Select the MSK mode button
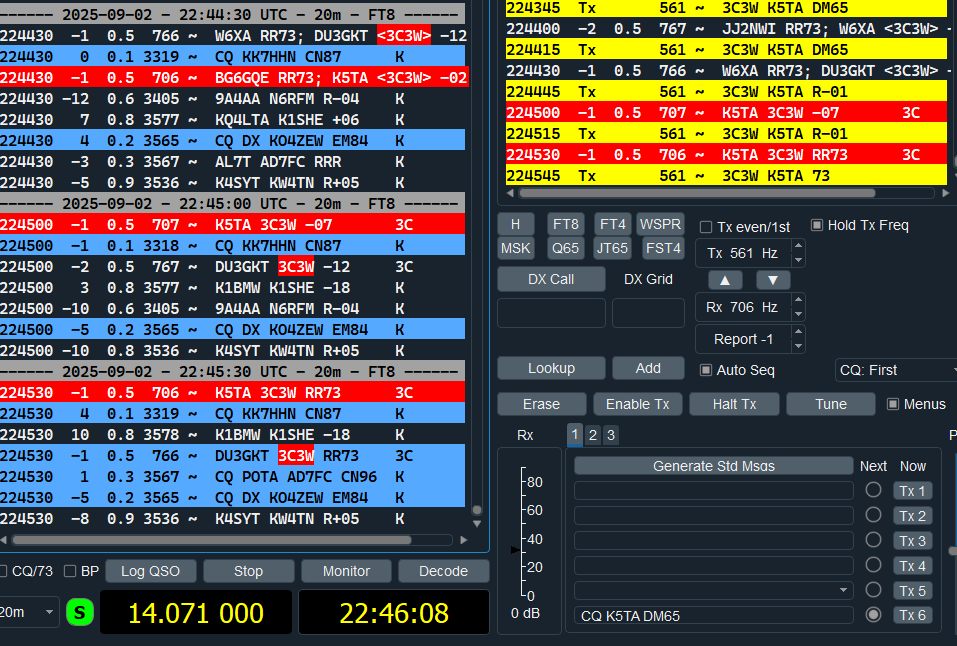 (x=516, y=249)
